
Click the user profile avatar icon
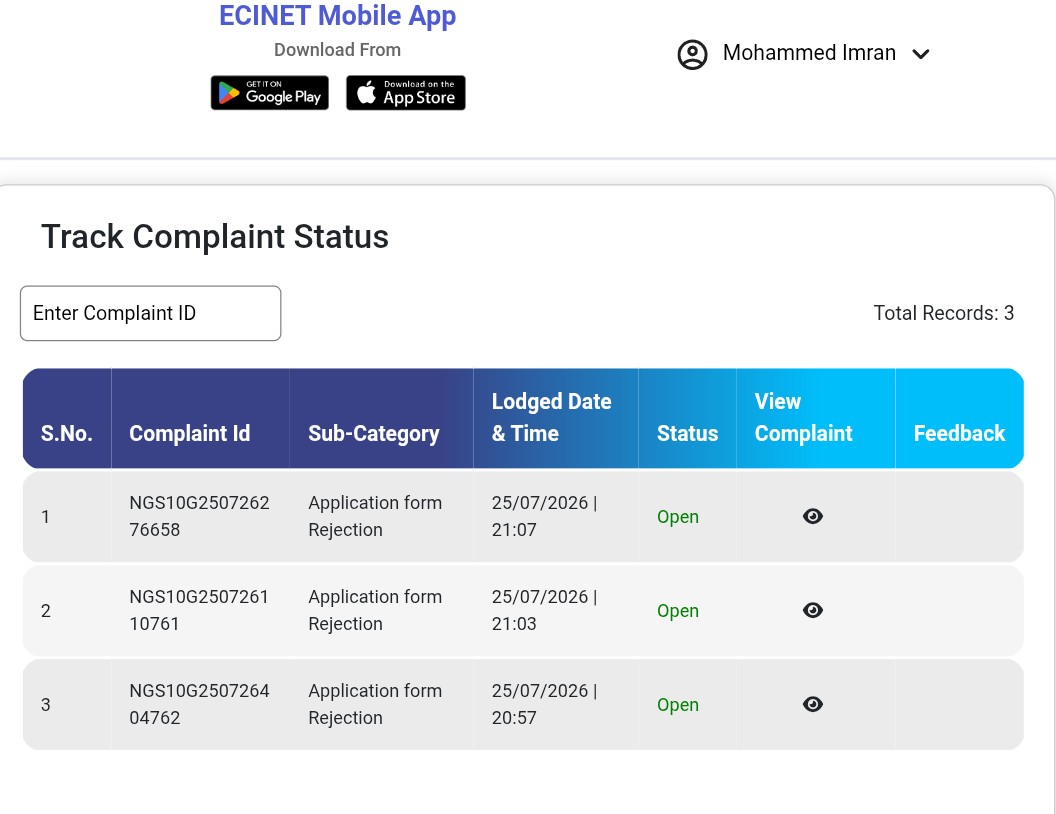point(692,55)
